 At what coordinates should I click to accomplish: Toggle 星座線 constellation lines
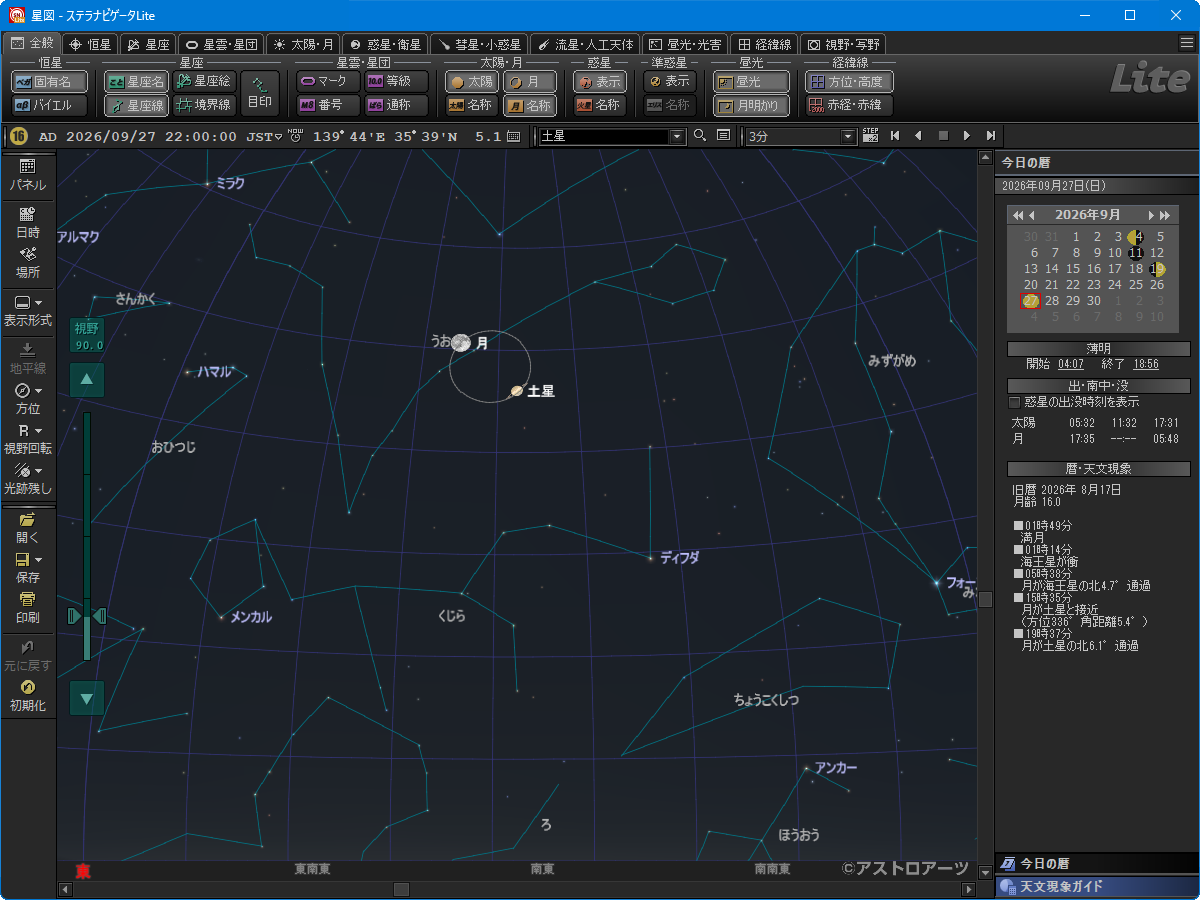pyautogui.click(x=136, y=105)
